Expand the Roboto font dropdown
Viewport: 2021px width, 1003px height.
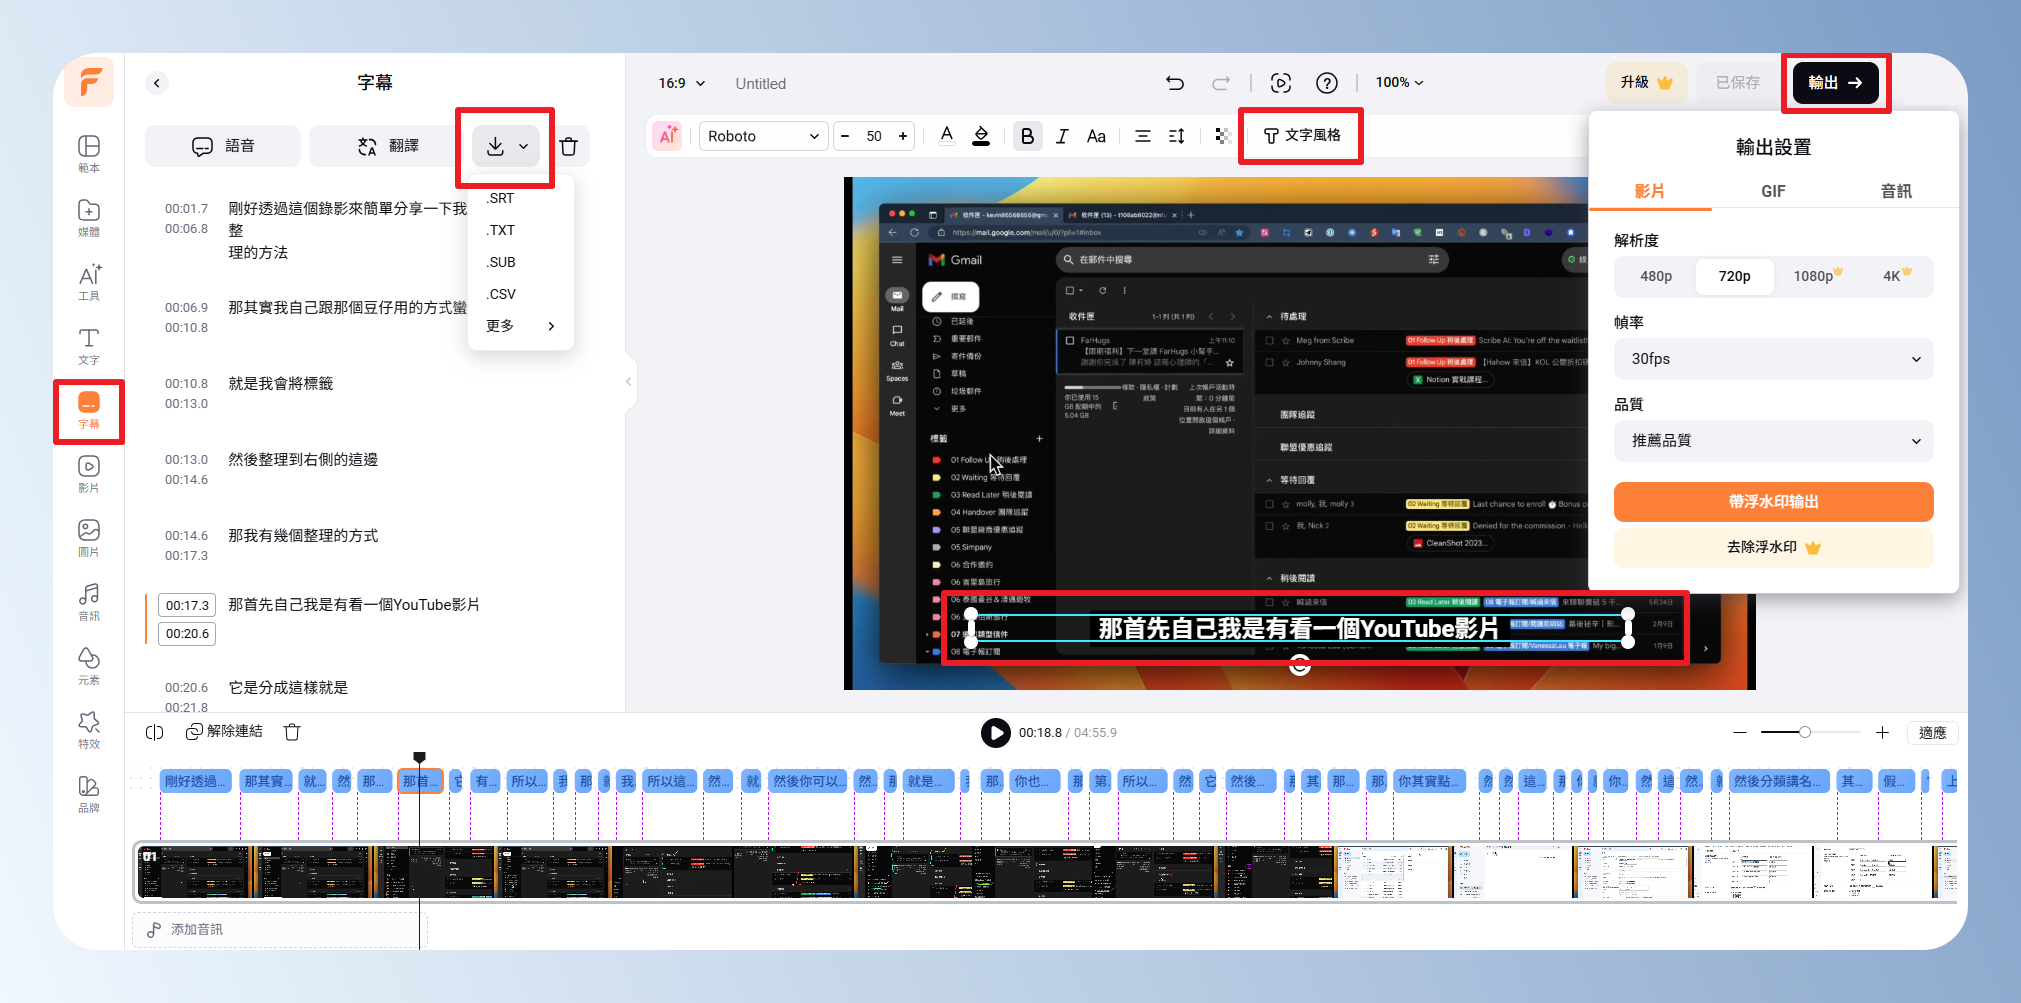[x=763, y=136]
